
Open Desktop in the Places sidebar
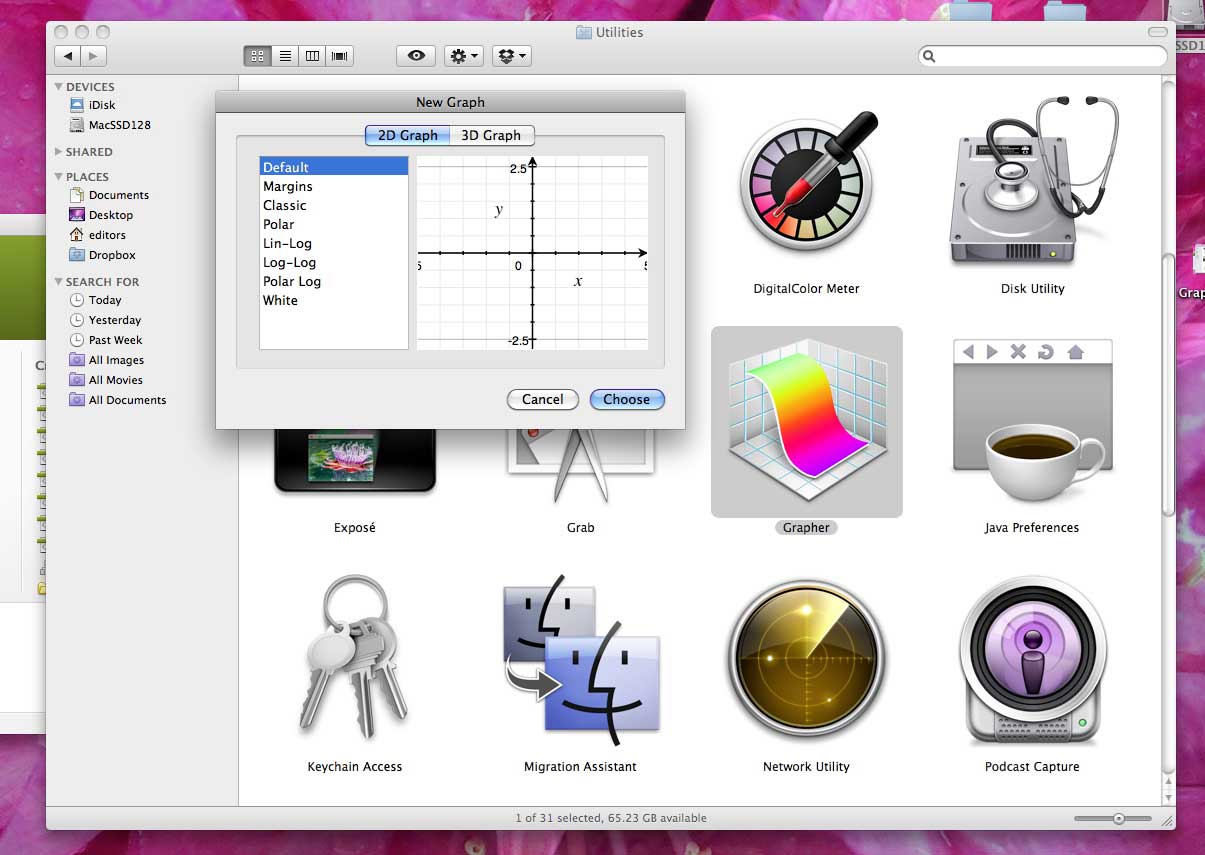[x=100, y=215]
